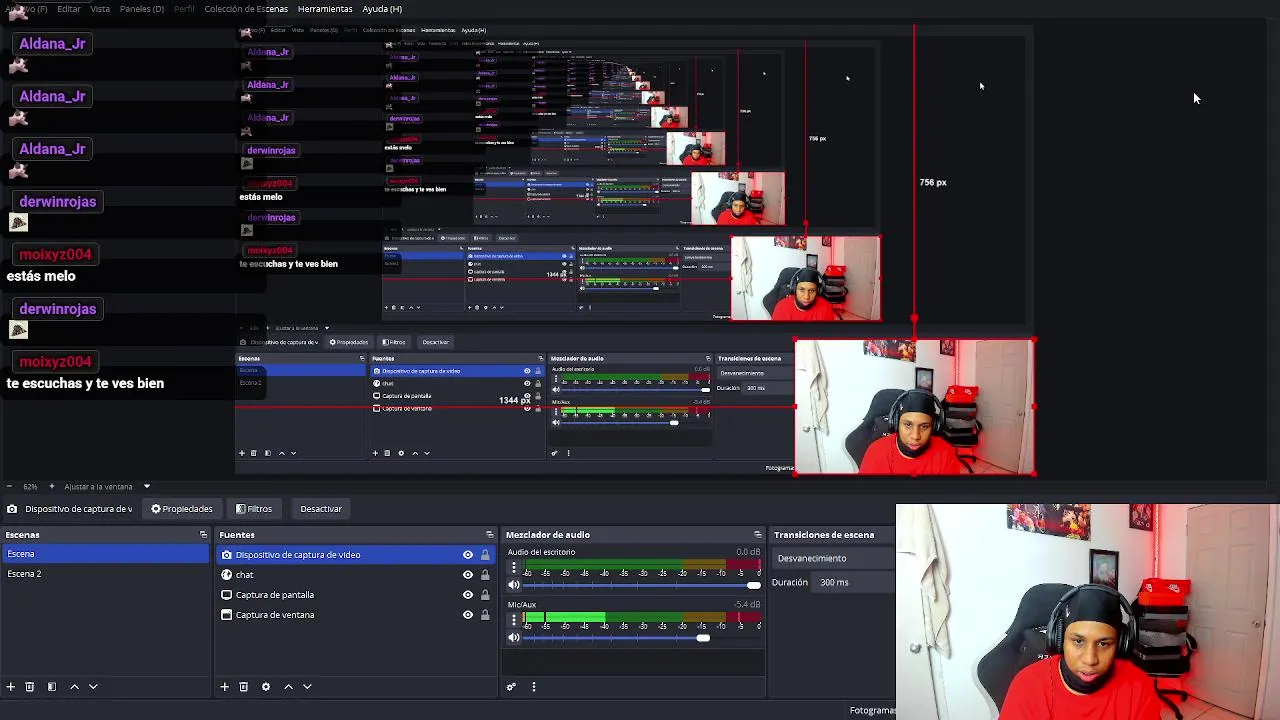The image size is (1280, 720).
Task: Select the Escena scene
Action: tap(105, 554)
